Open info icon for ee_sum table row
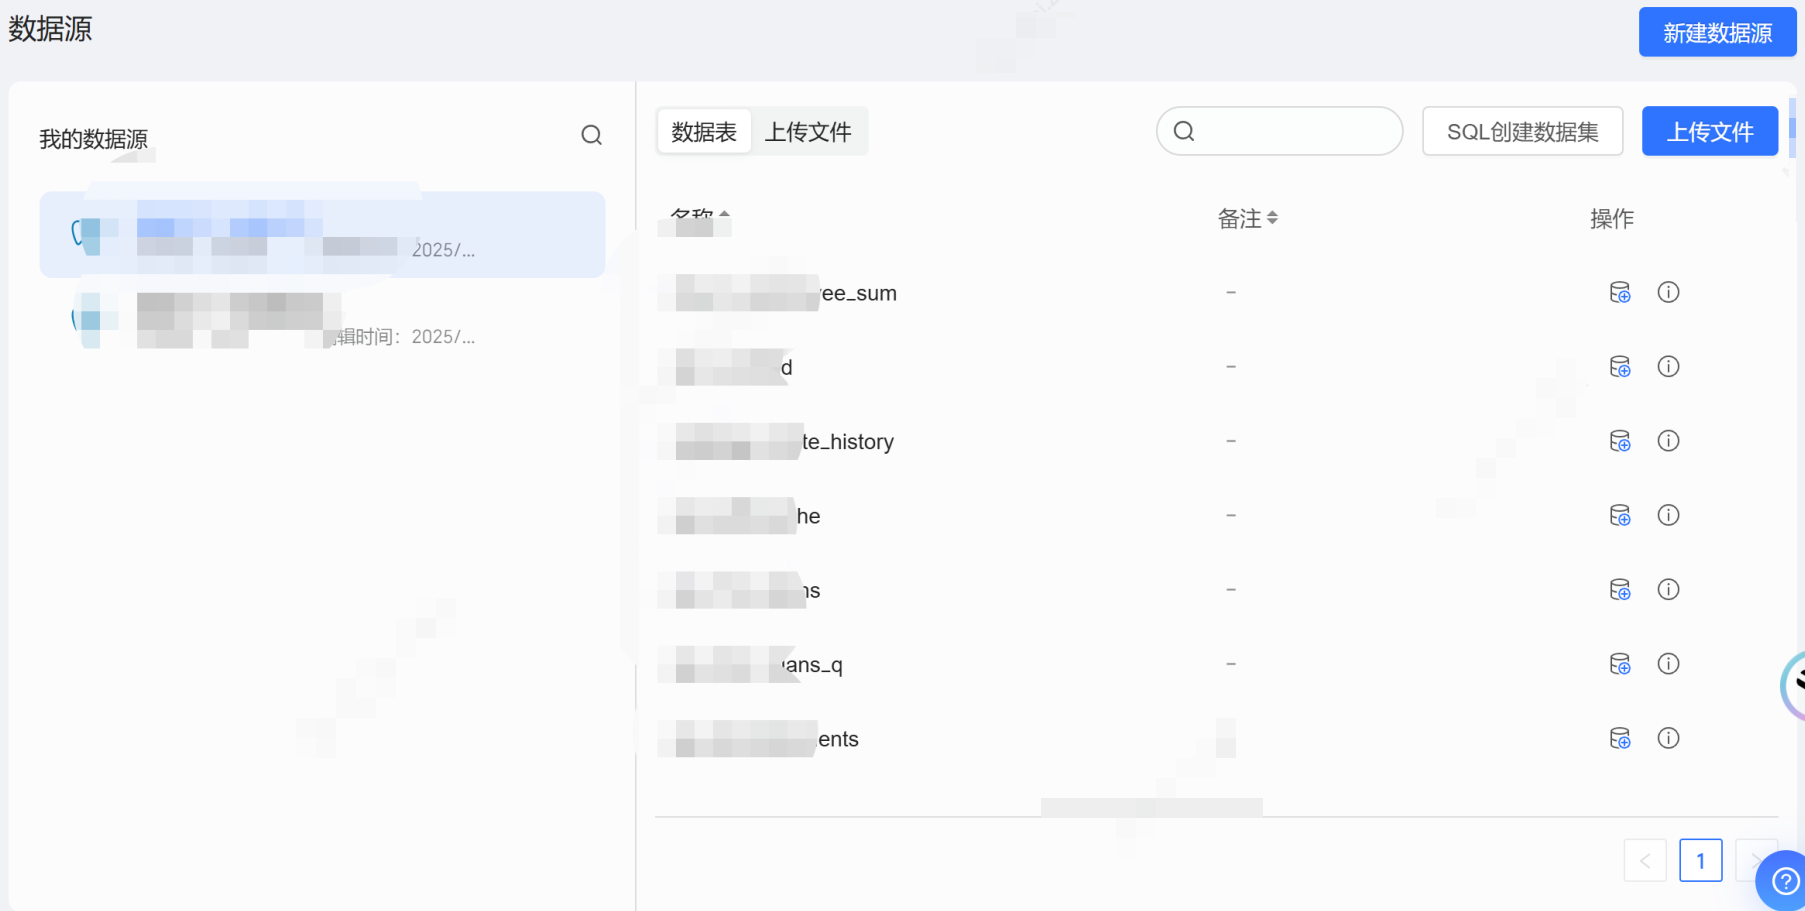Image resolution: width=1805 pixels, height=911 pixels. click(1668, 292)
